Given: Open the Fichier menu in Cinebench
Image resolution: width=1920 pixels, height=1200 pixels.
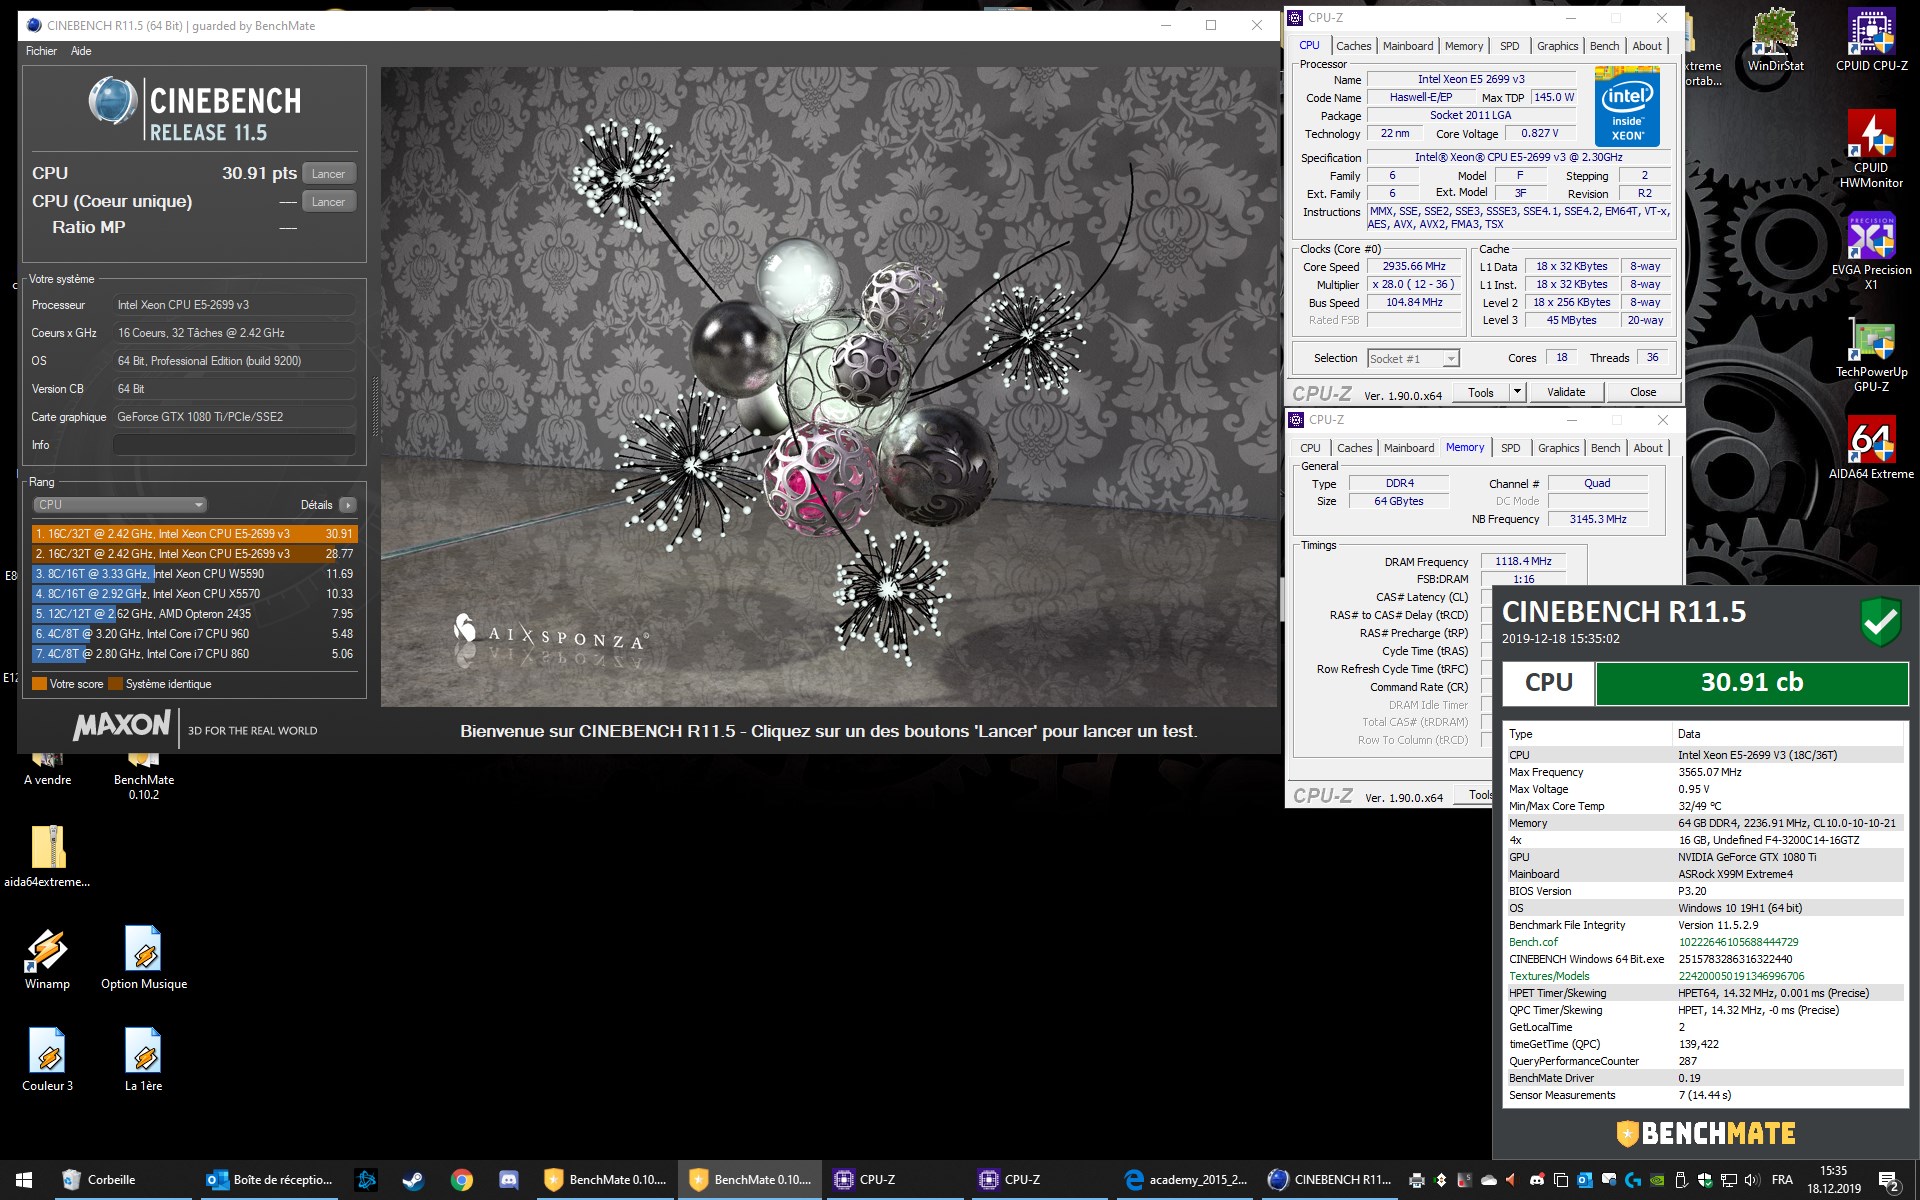Looking at the screenshot, I should [41, 51].
